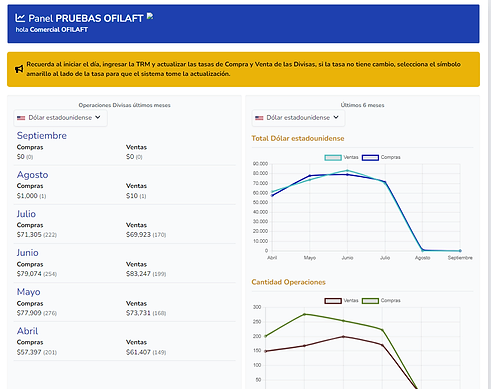The width and height of the screenshot is (491, 389).
Task: Open the Septiembre month heading
Action: (x=42, y=136)
